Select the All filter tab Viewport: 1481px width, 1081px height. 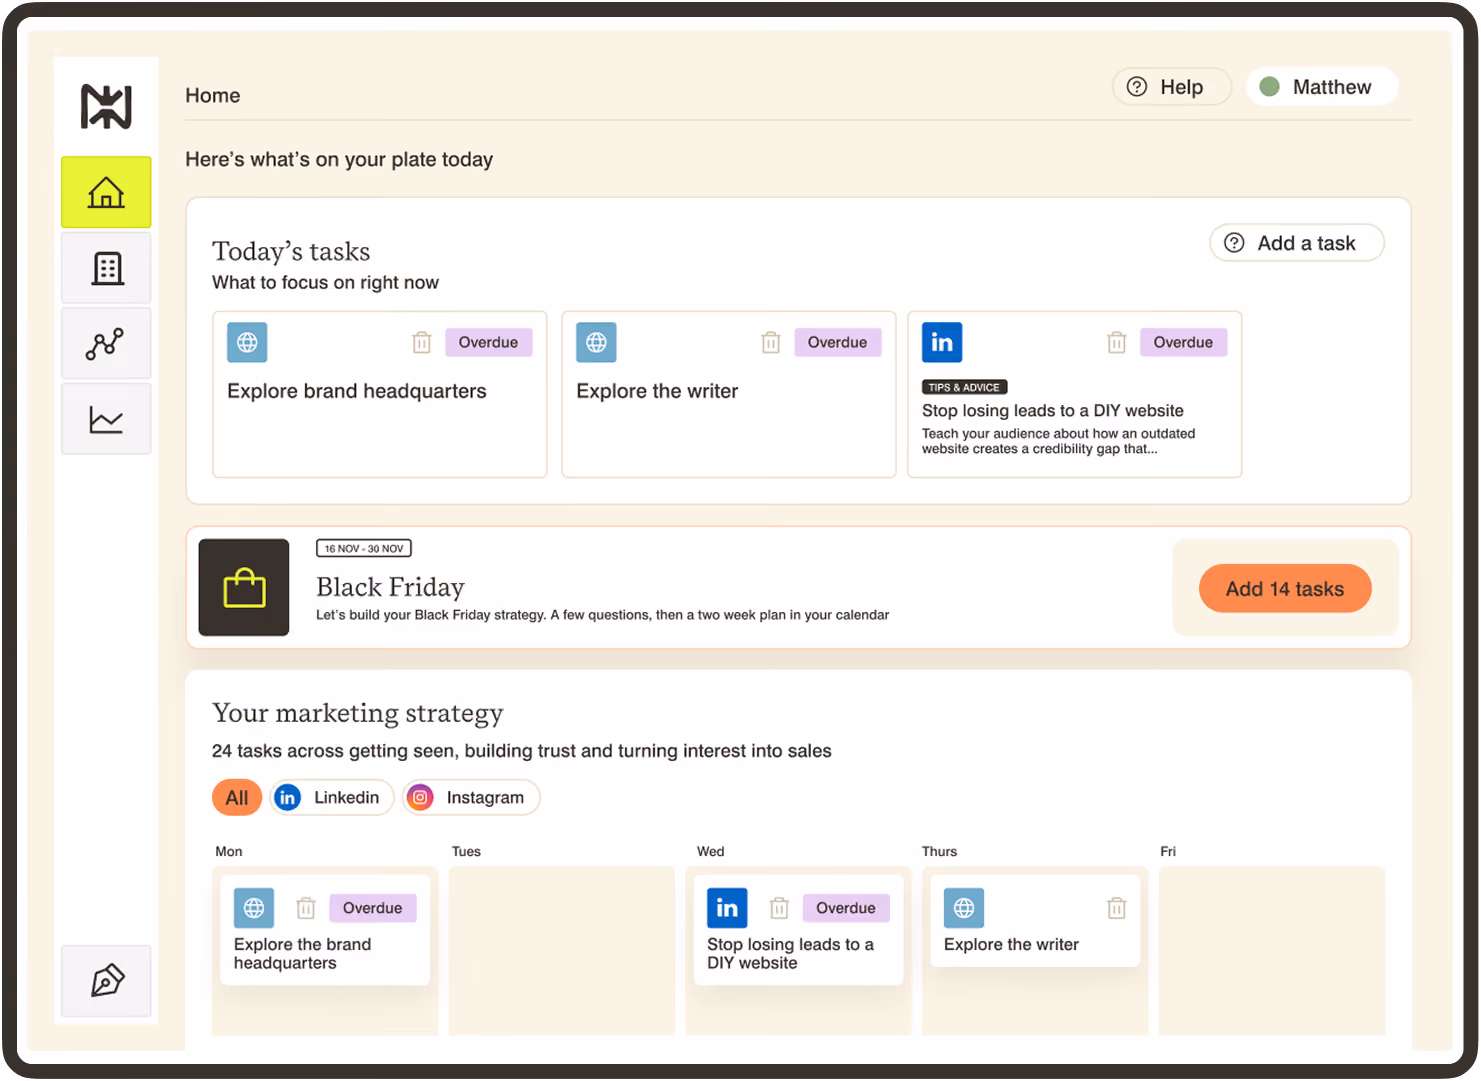(x=237, y=797)
